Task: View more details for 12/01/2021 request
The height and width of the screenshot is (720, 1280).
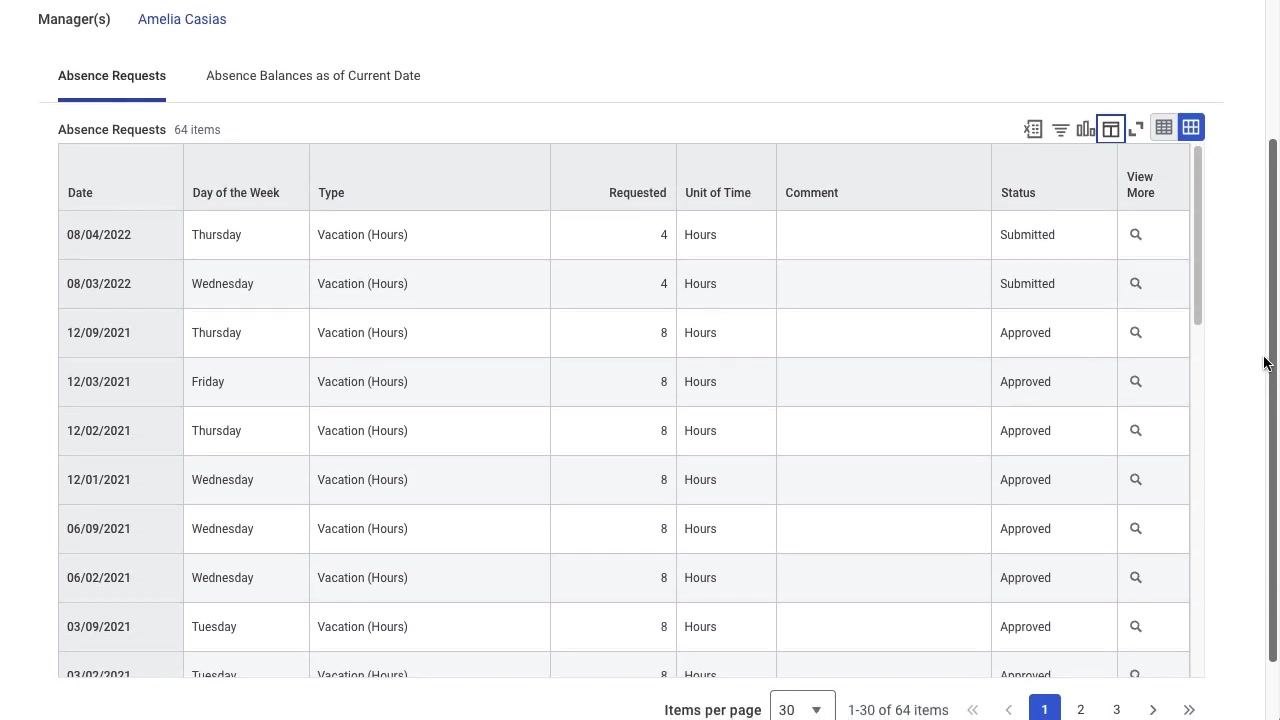Action: (x=1136, y=480)
